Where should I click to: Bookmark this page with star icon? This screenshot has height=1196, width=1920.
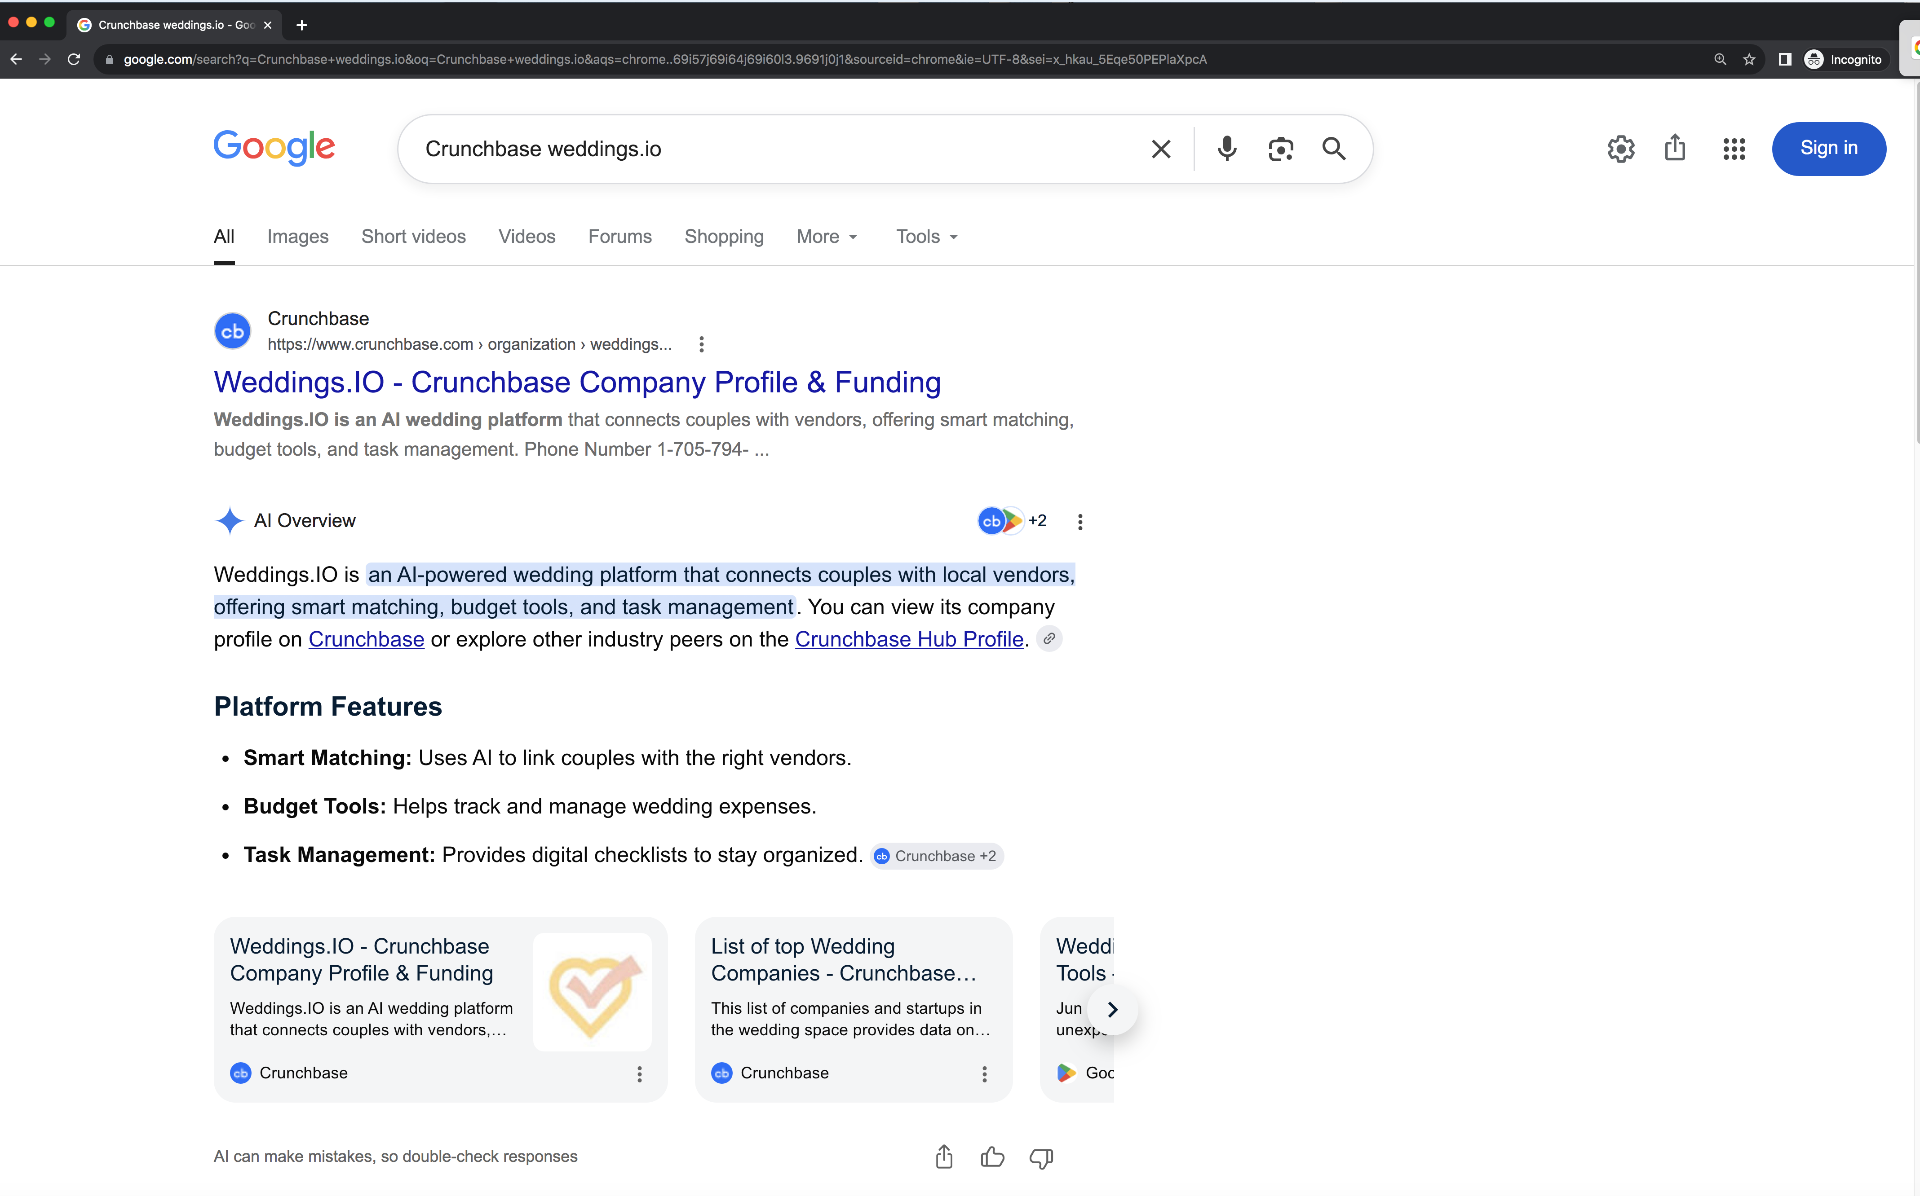pos(1749,59)
